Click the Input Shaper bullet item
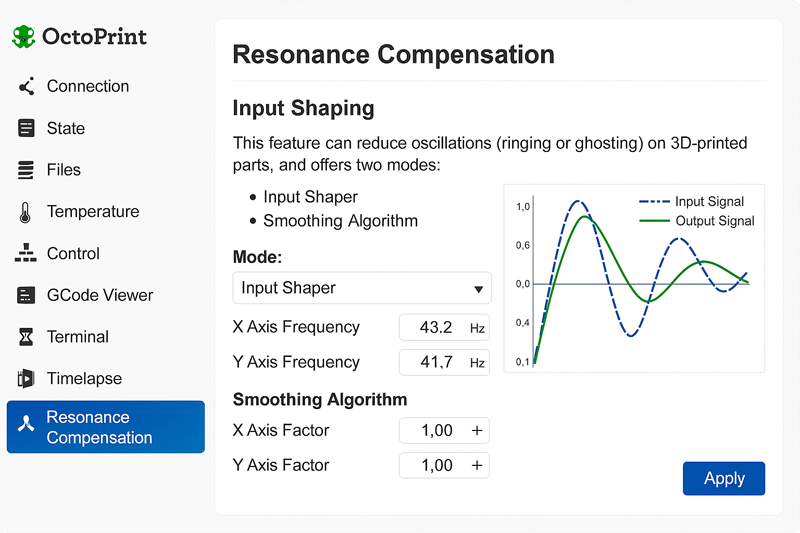 (310, 197)
